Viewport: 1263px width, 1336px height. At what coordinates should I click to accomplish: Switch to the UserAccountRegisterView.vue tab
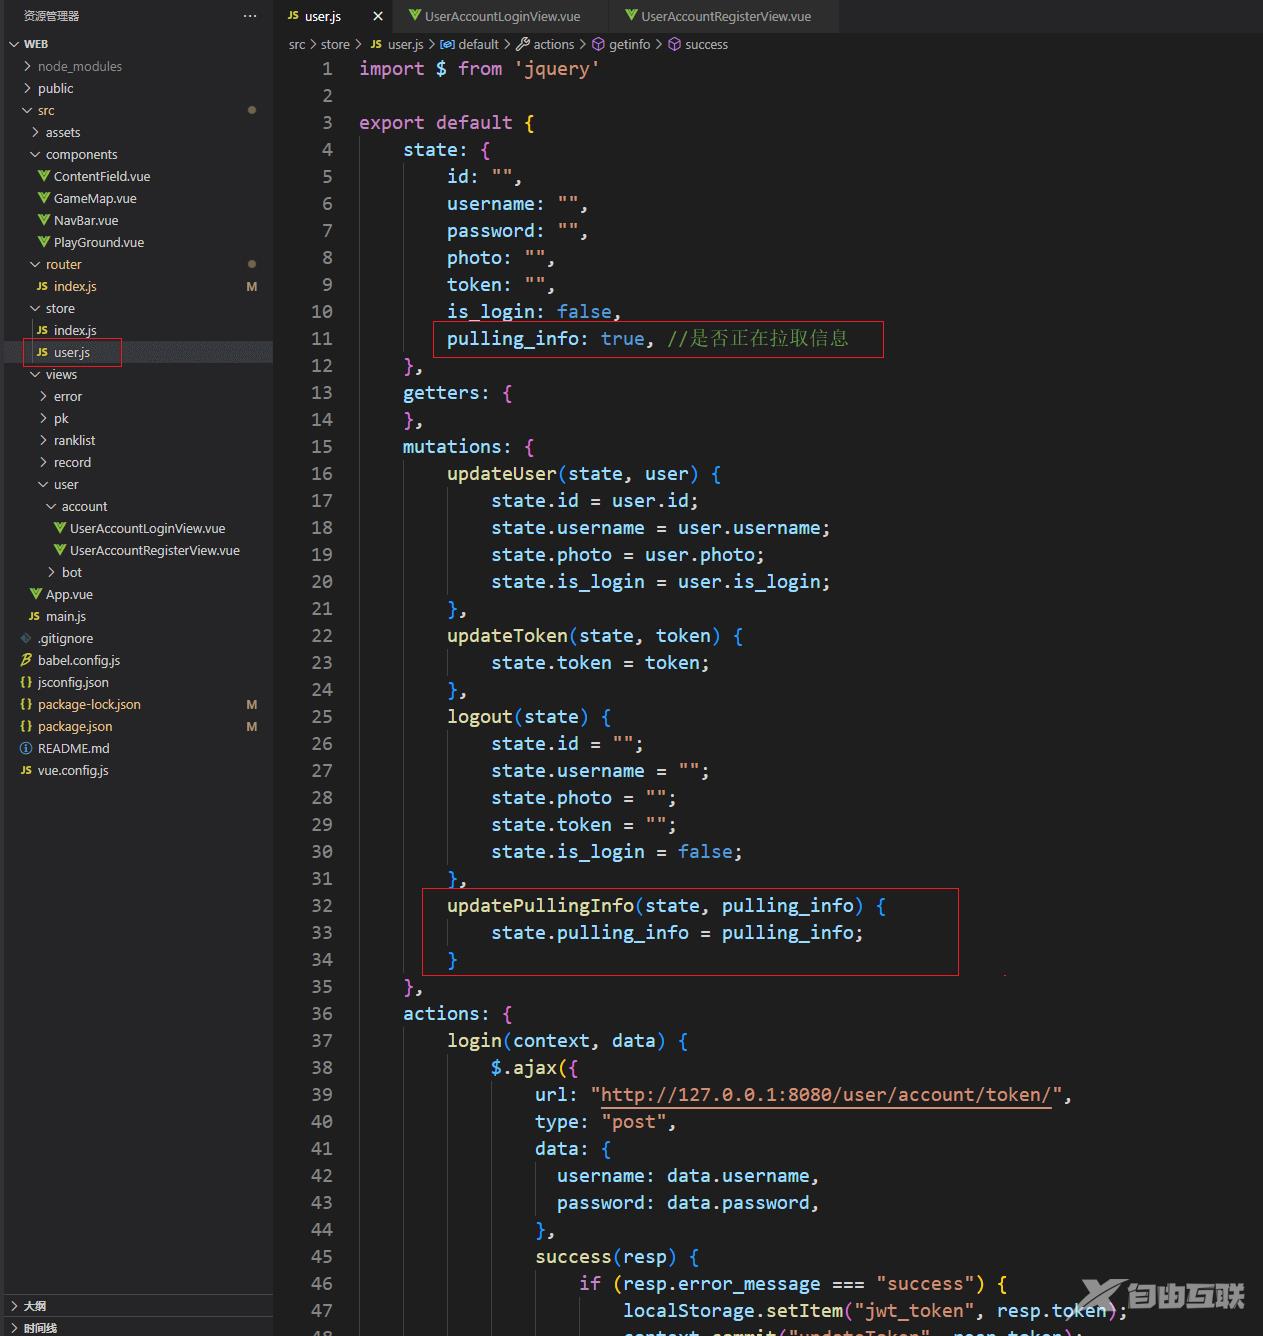point(725,16)
